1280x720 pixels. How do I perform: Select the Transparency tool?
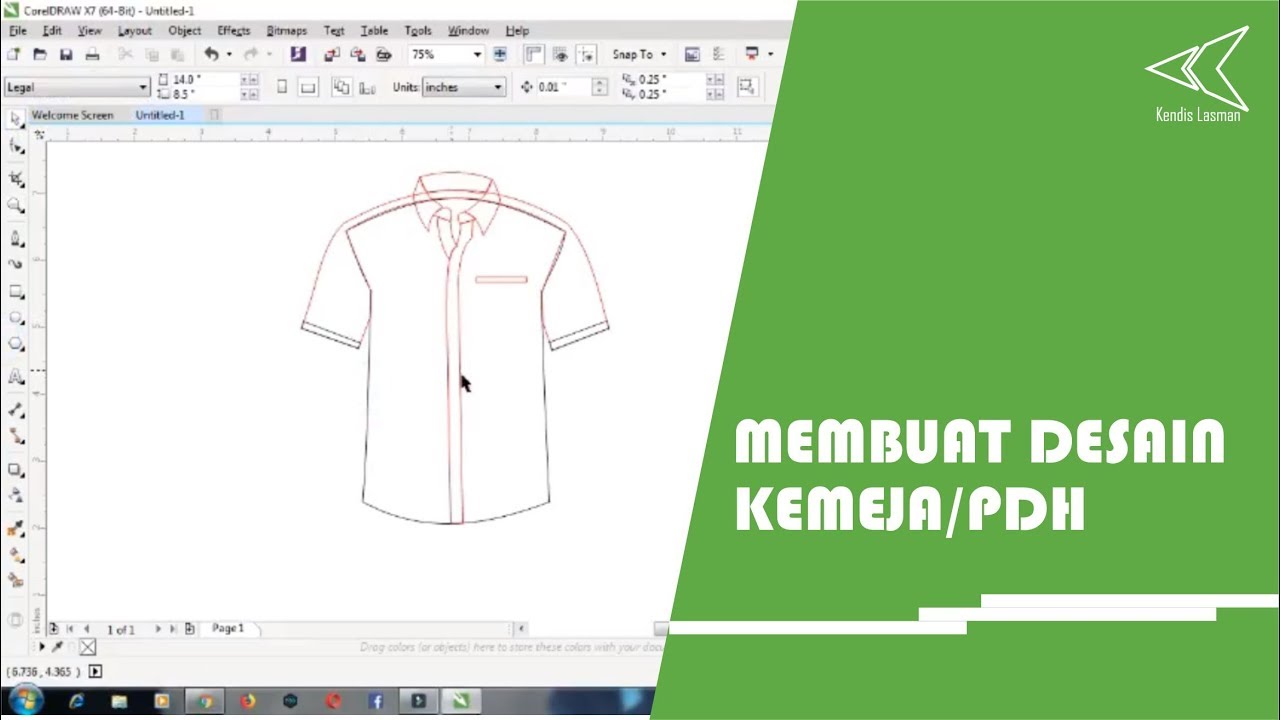pos(15,495)
